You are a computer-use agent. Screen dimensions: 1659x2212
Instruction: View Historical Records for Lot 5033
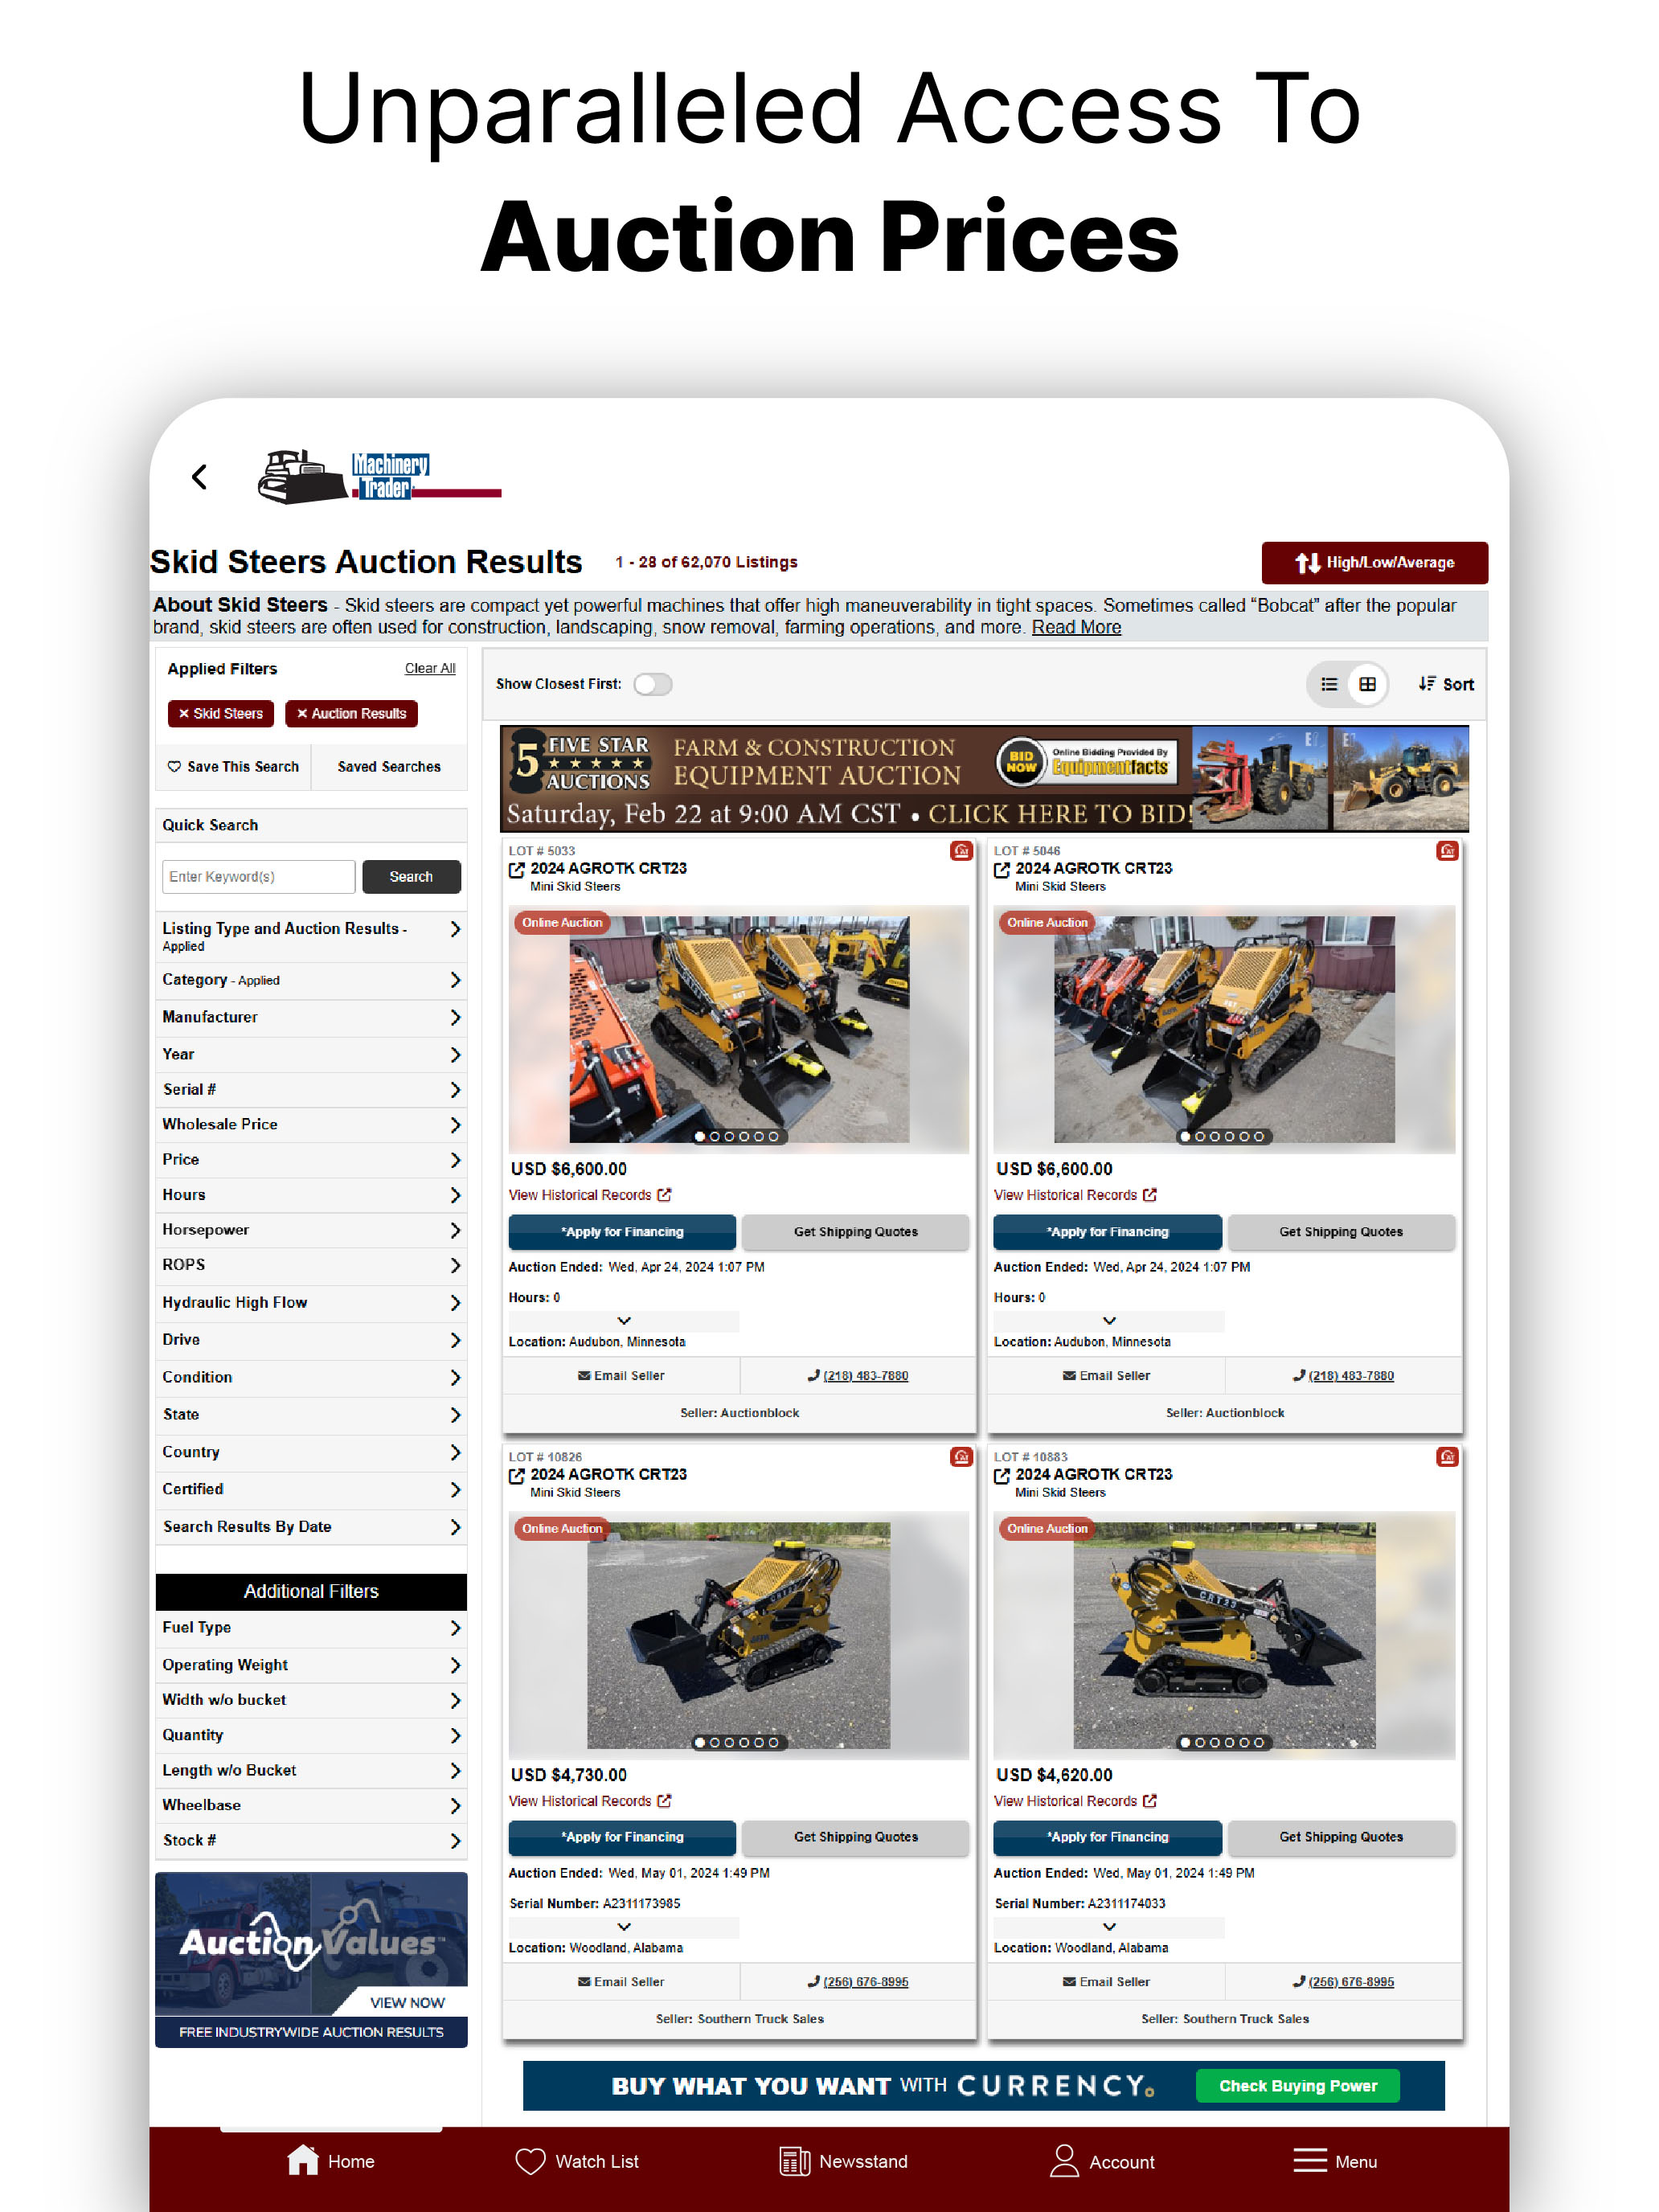(x=589, y=1195)
